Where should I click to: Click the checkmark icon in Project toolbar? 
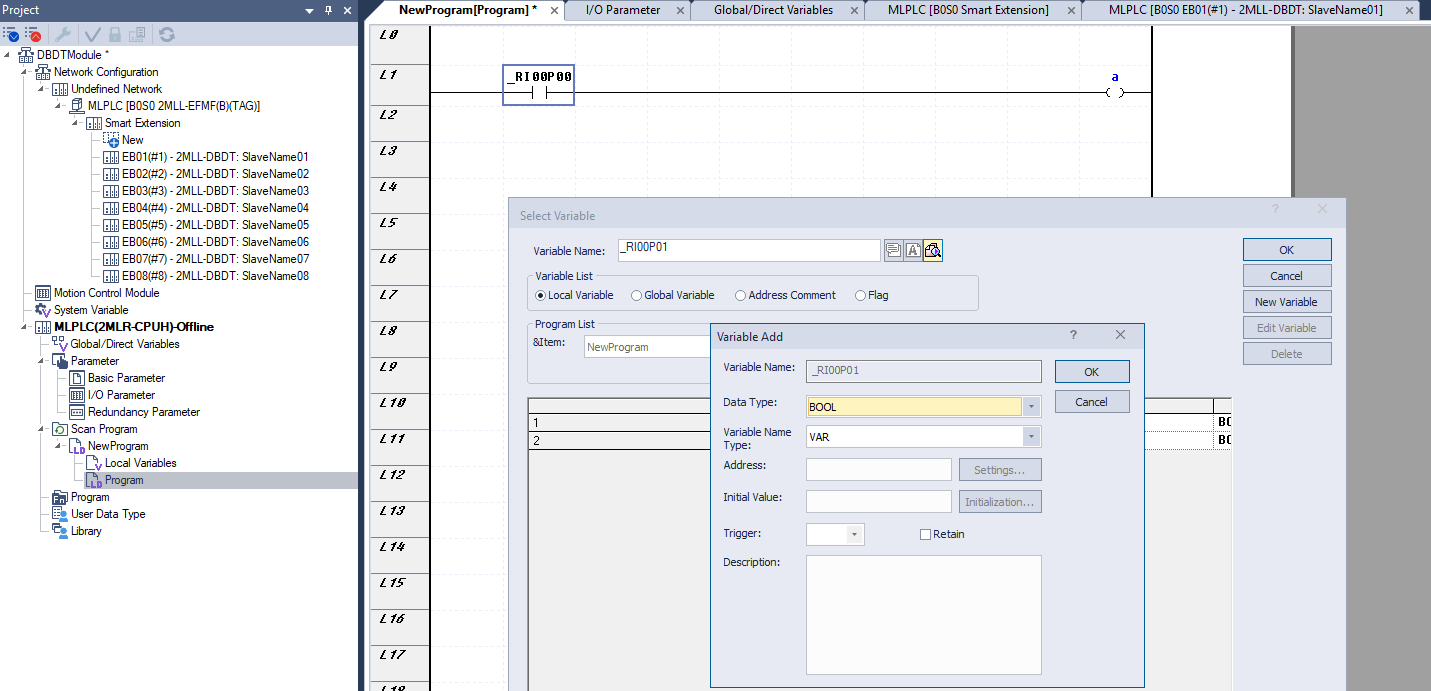93,34
